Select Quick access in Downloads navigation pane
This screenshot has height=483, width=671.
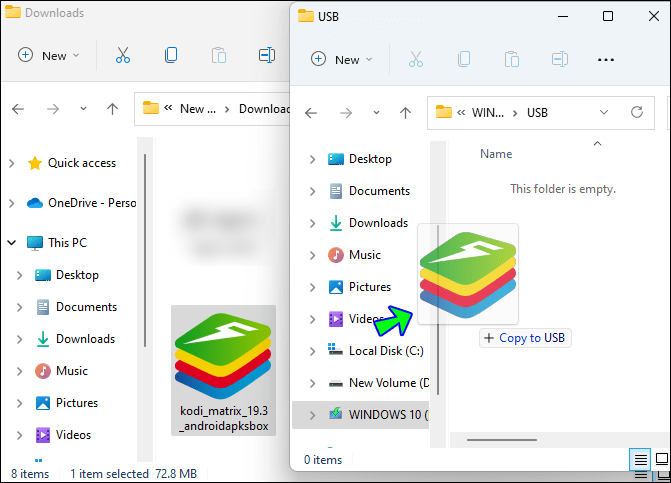pyautogui.click(x=81, y=163)
